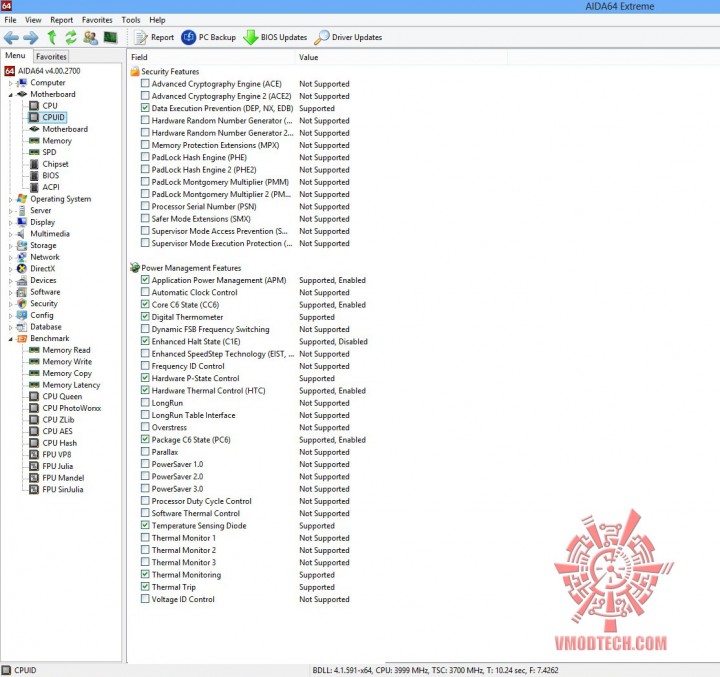Refresh the page with the green arrows icon
720x677 pixels.
click(71, 37)
